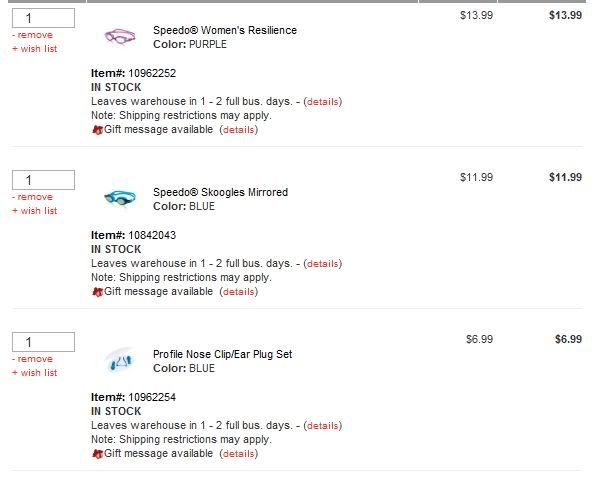Click quantity field for Profile Nose Clip/Ear Plug Set
This screenshot has height=478, width=601.
point(43,342)
